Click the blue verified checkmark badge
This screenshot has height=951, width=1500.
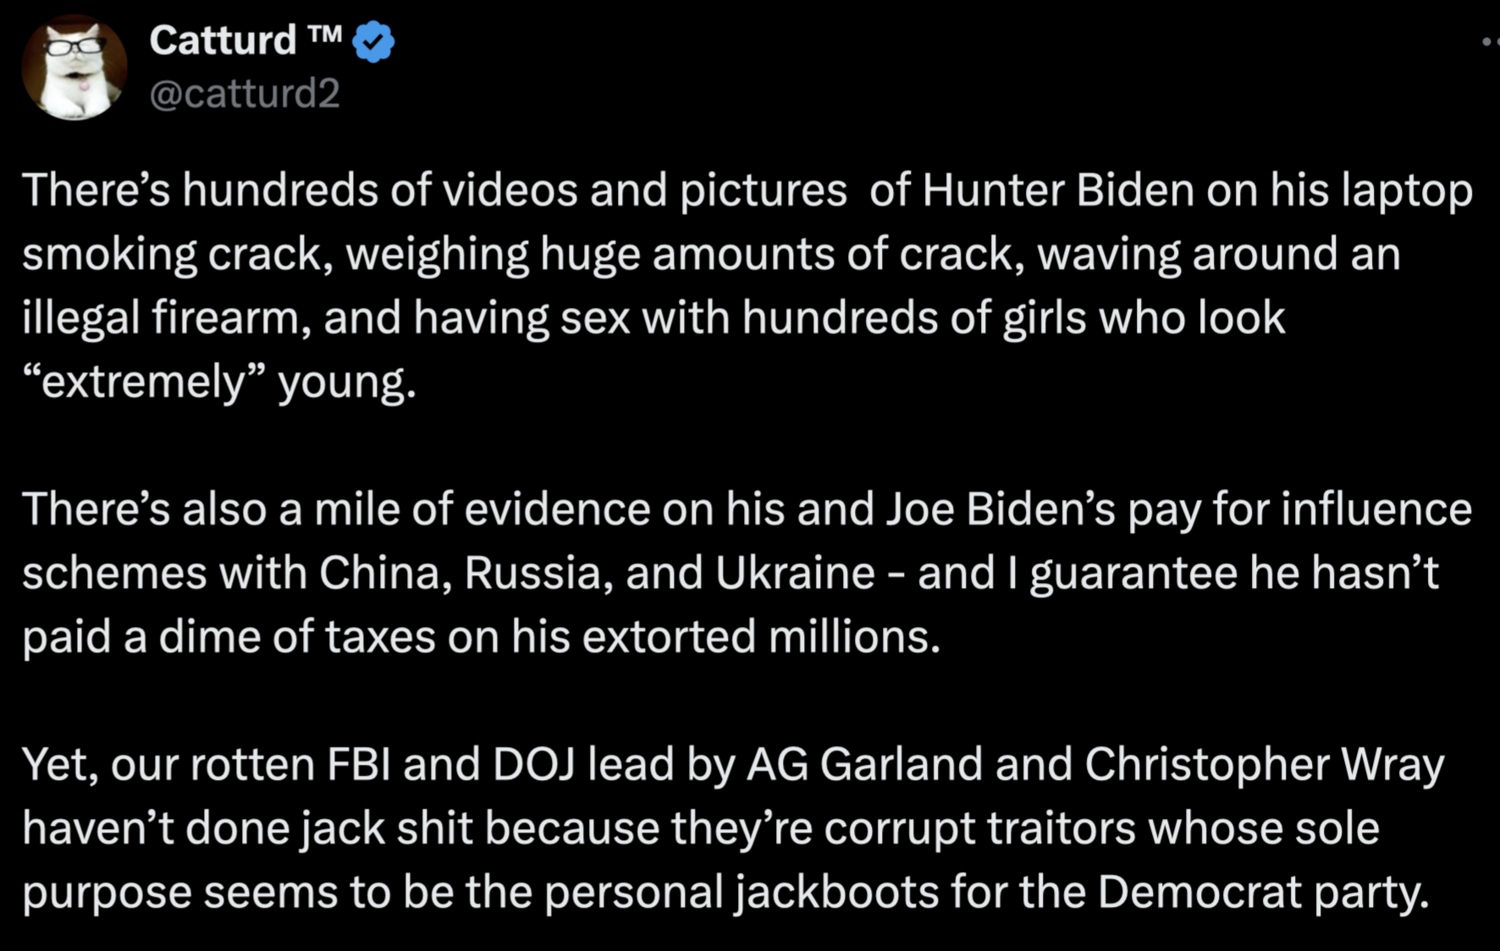pos(374,42)
